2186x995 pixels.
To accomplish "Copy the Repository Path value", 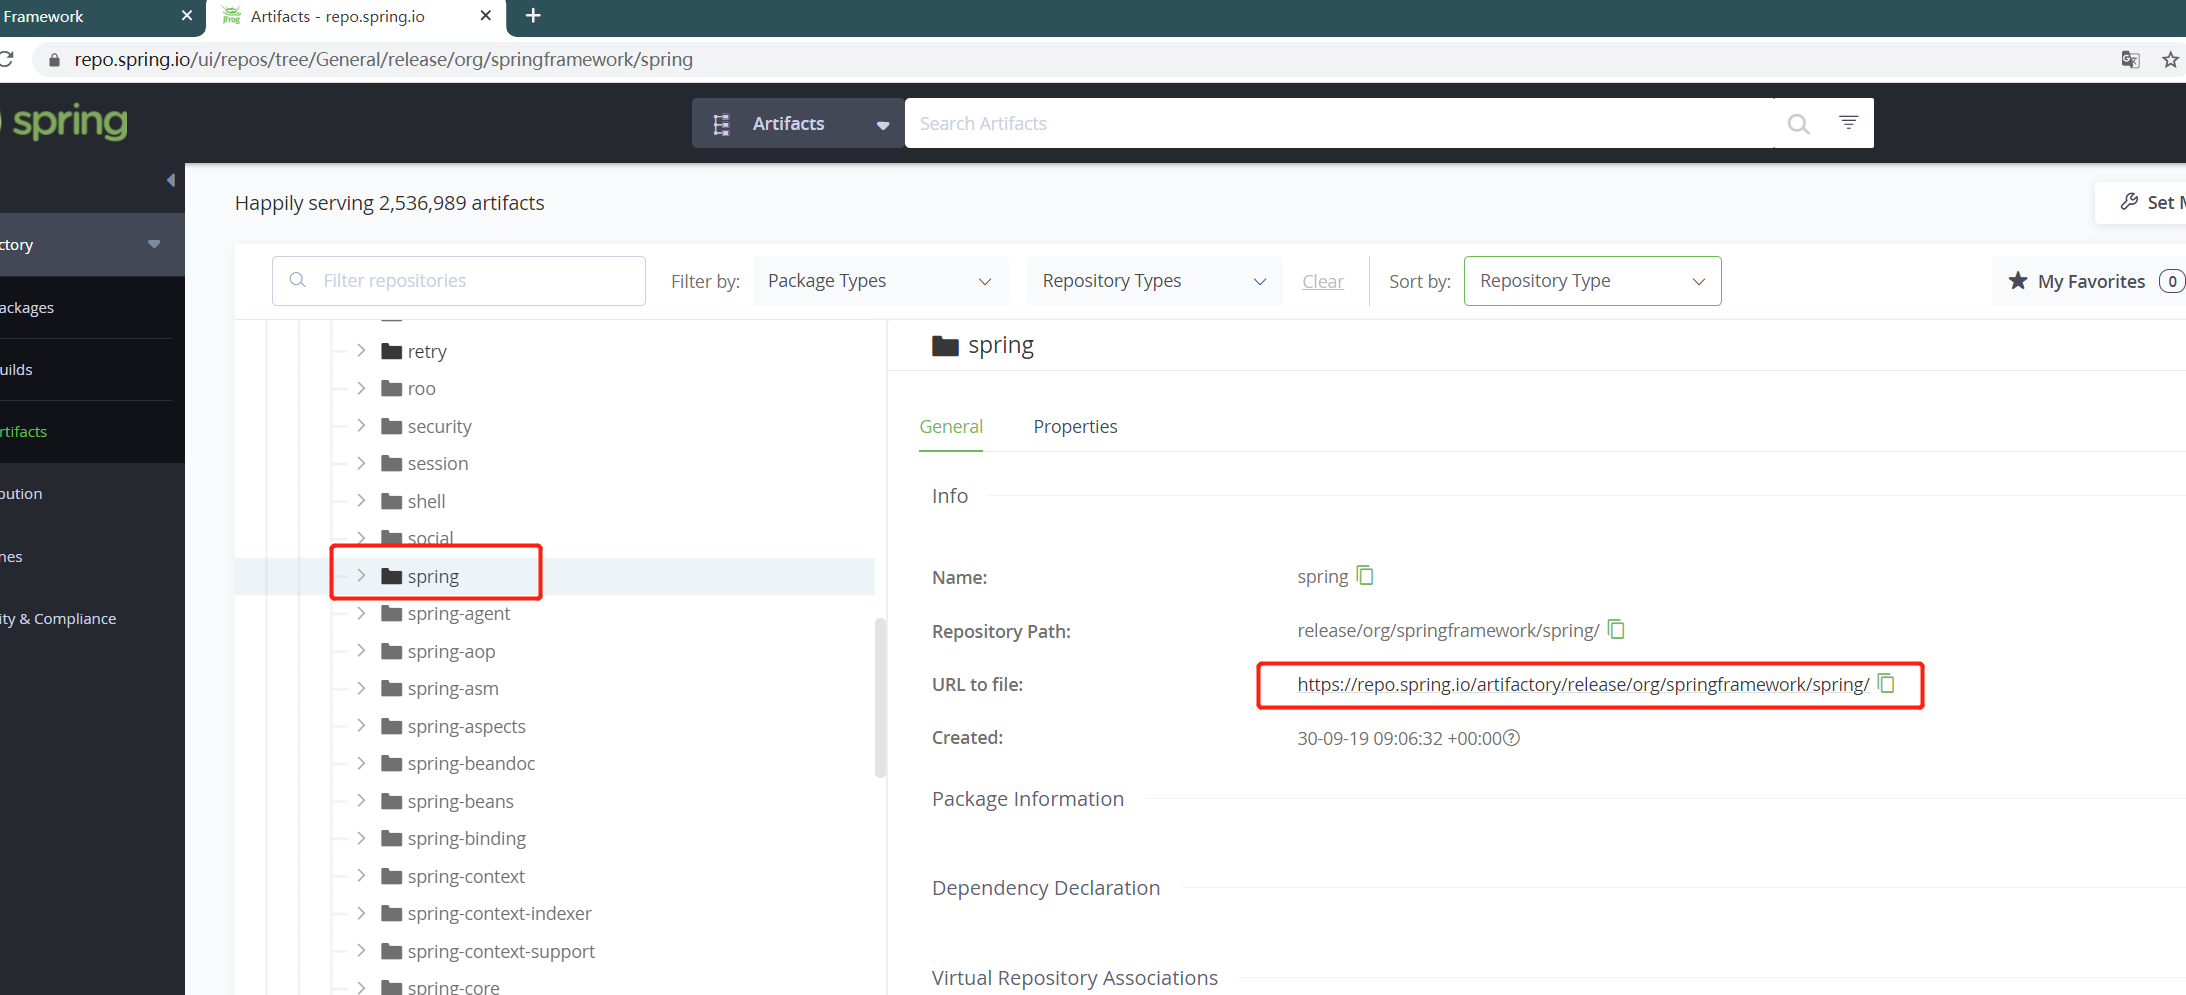I will click(x=1616, y=630).
